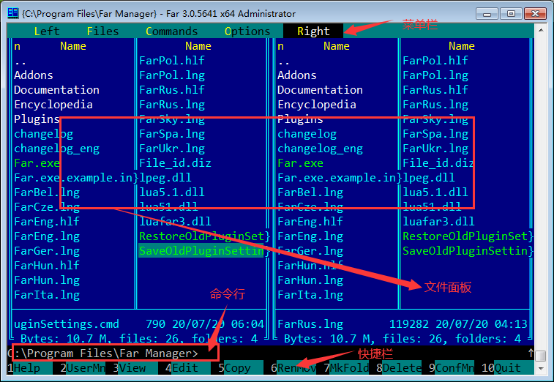The height and width of the screenshot is (382, 554).
Task: Open the highlighted Right menu
Action: [313, 31]
